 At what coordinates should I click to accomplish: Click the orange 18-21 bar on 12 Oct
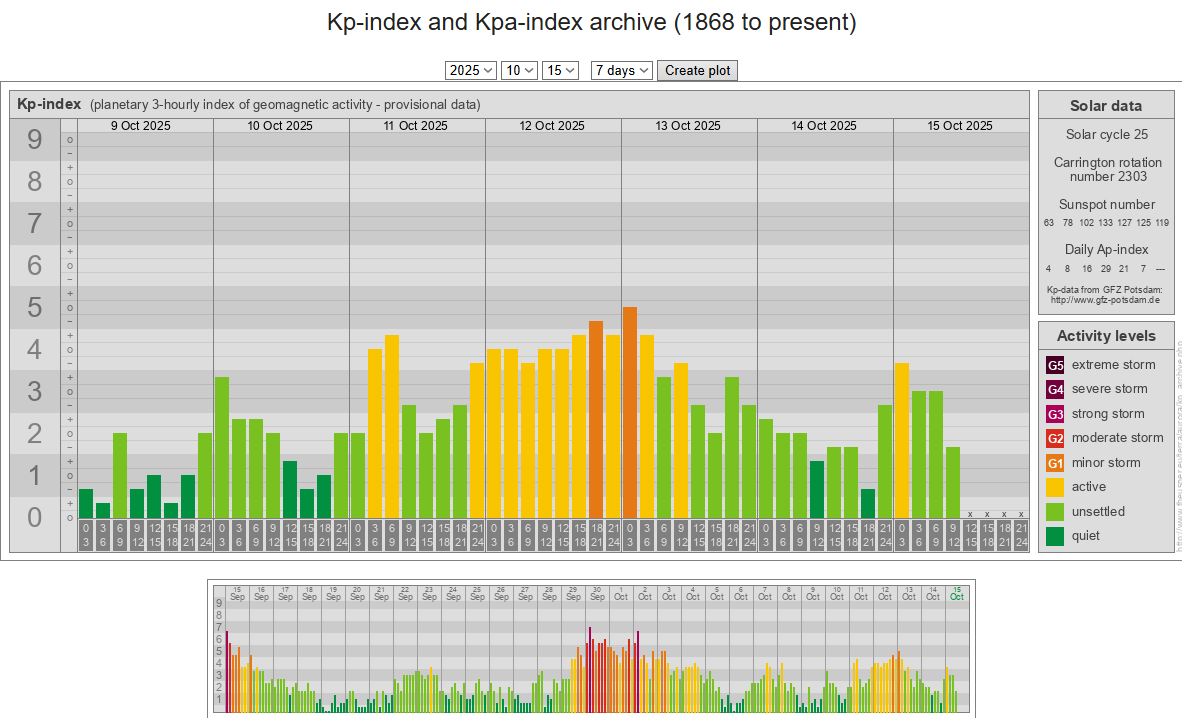[596, 419]
